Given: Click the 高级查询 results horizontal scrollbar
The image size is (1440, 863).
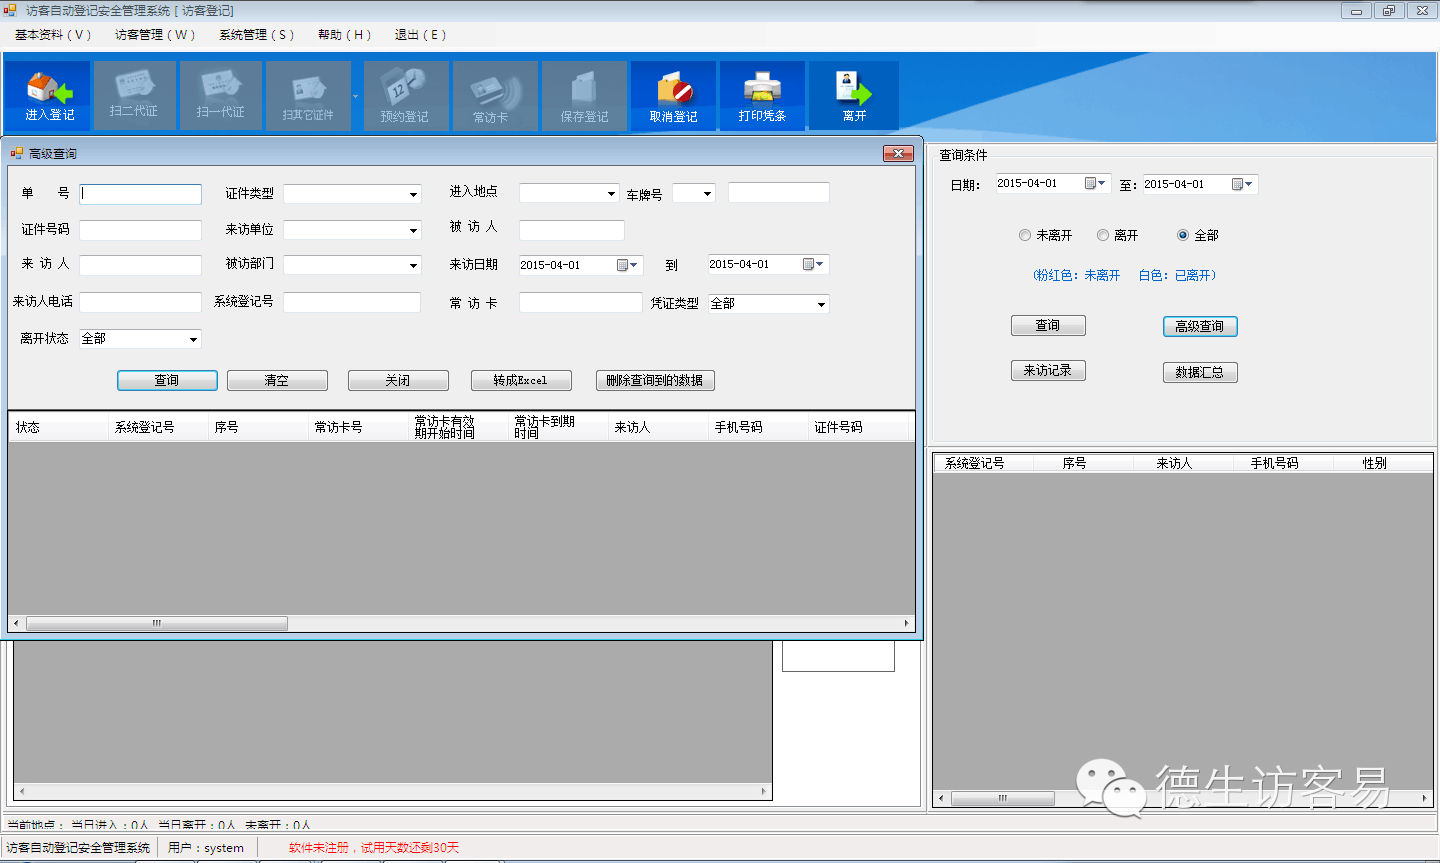Looking at the screenshot, I should pyautogui.click(x=157, y=623).
